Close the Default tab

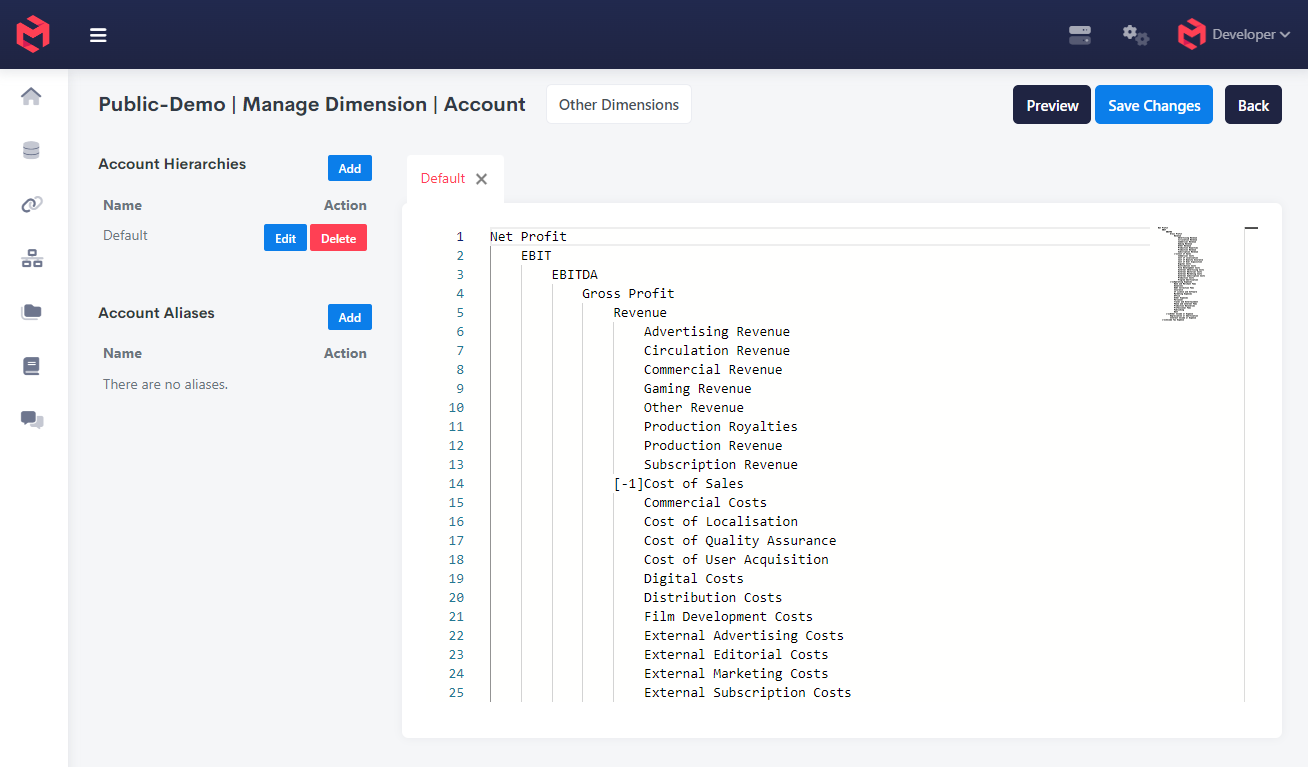[481, 179]
